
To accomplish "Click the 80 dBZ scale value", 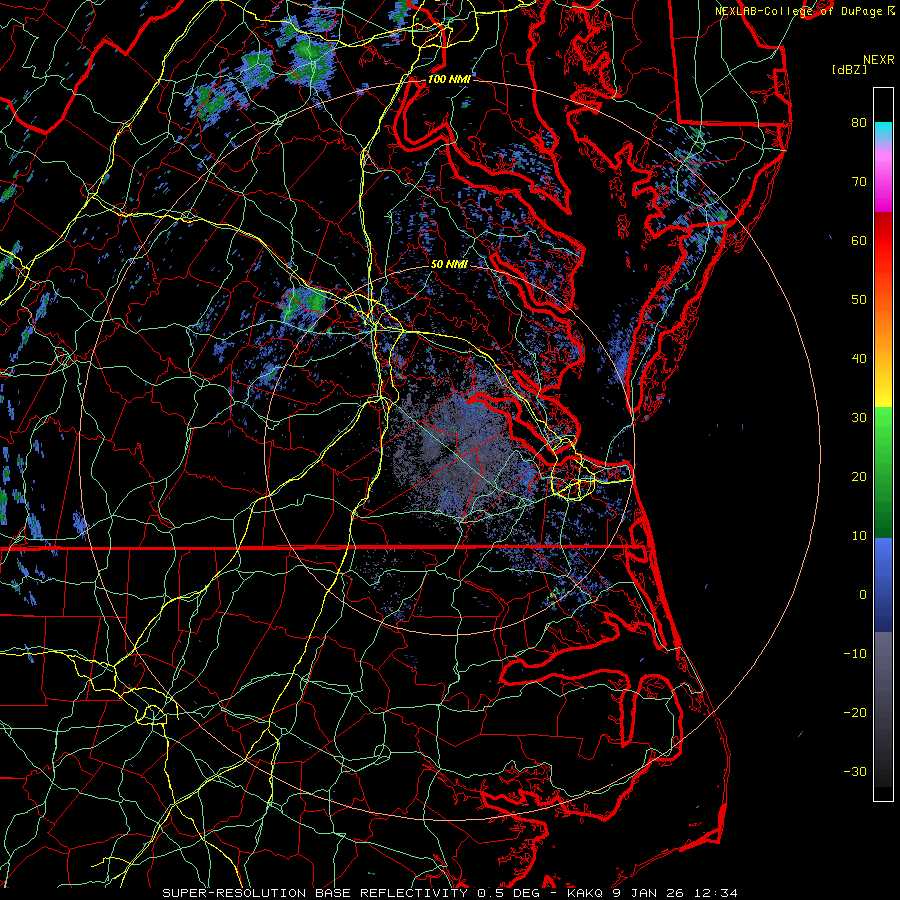I will (x=859, y=122).
